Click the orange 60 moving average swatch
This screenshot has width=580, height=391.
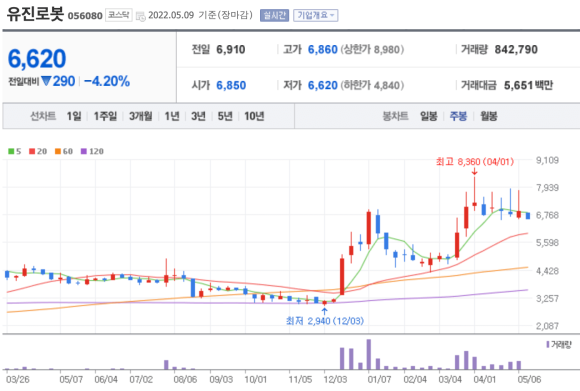click(x=58, y=151)
